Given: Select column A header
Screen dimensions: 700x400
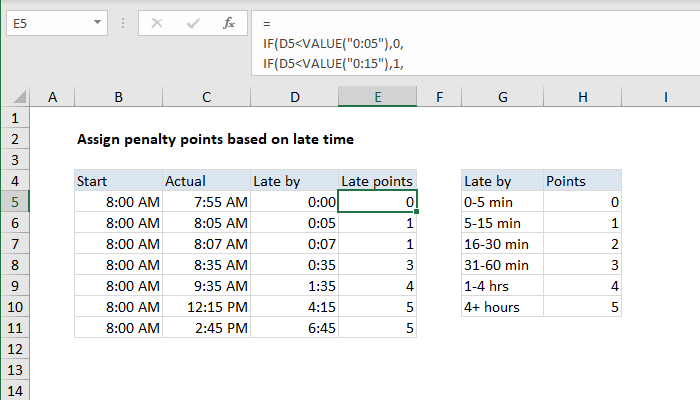Looking at the screenshot, I should point(52,97).
